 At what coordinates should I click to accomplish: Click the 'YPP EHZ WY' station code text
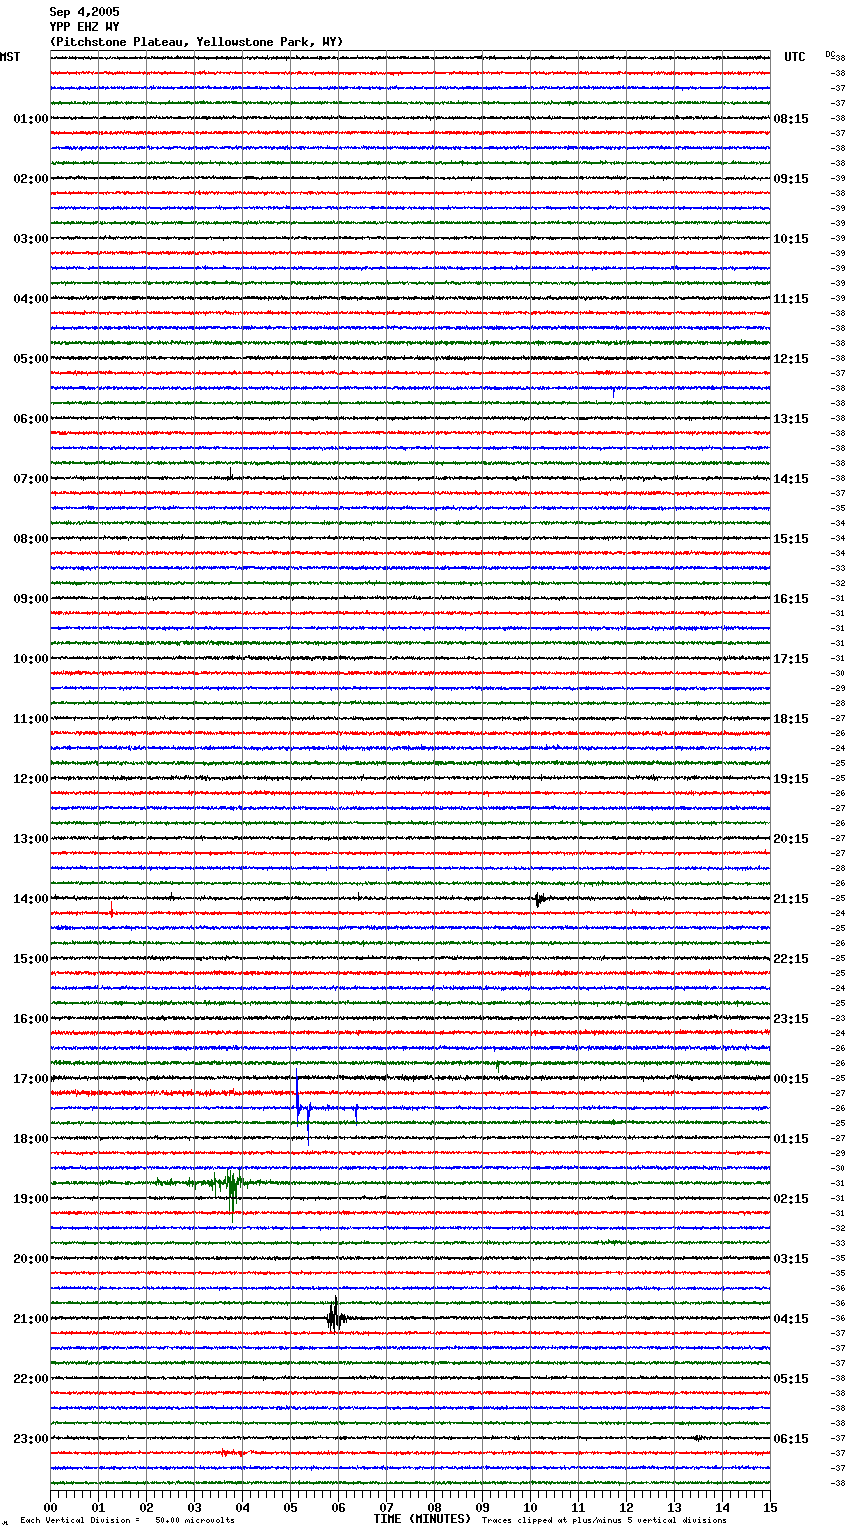pos(84,27)
